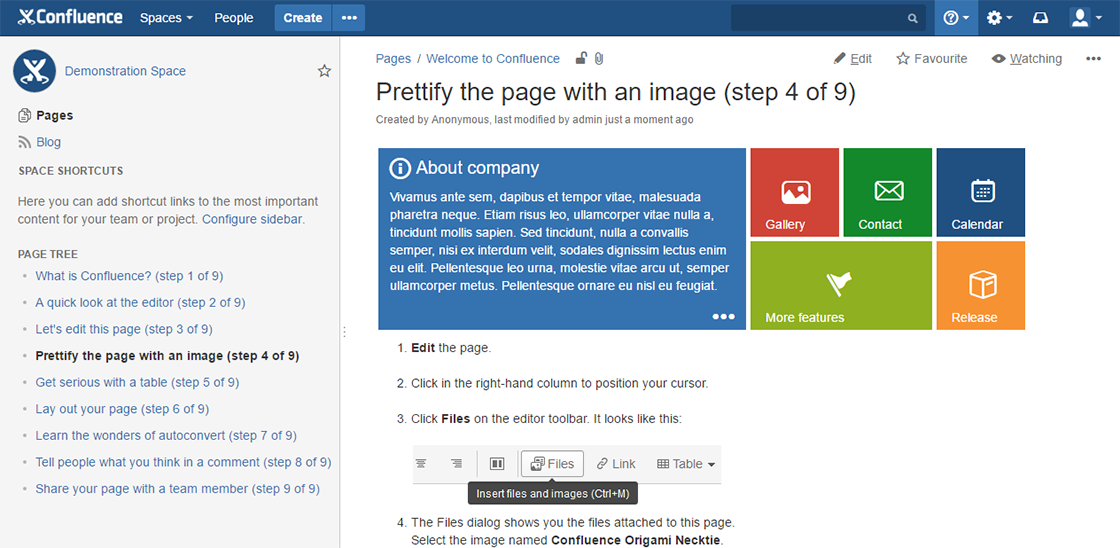
Task: Toggle Watching for this page
Action: pyautogui.click(x=1027, y=59)
